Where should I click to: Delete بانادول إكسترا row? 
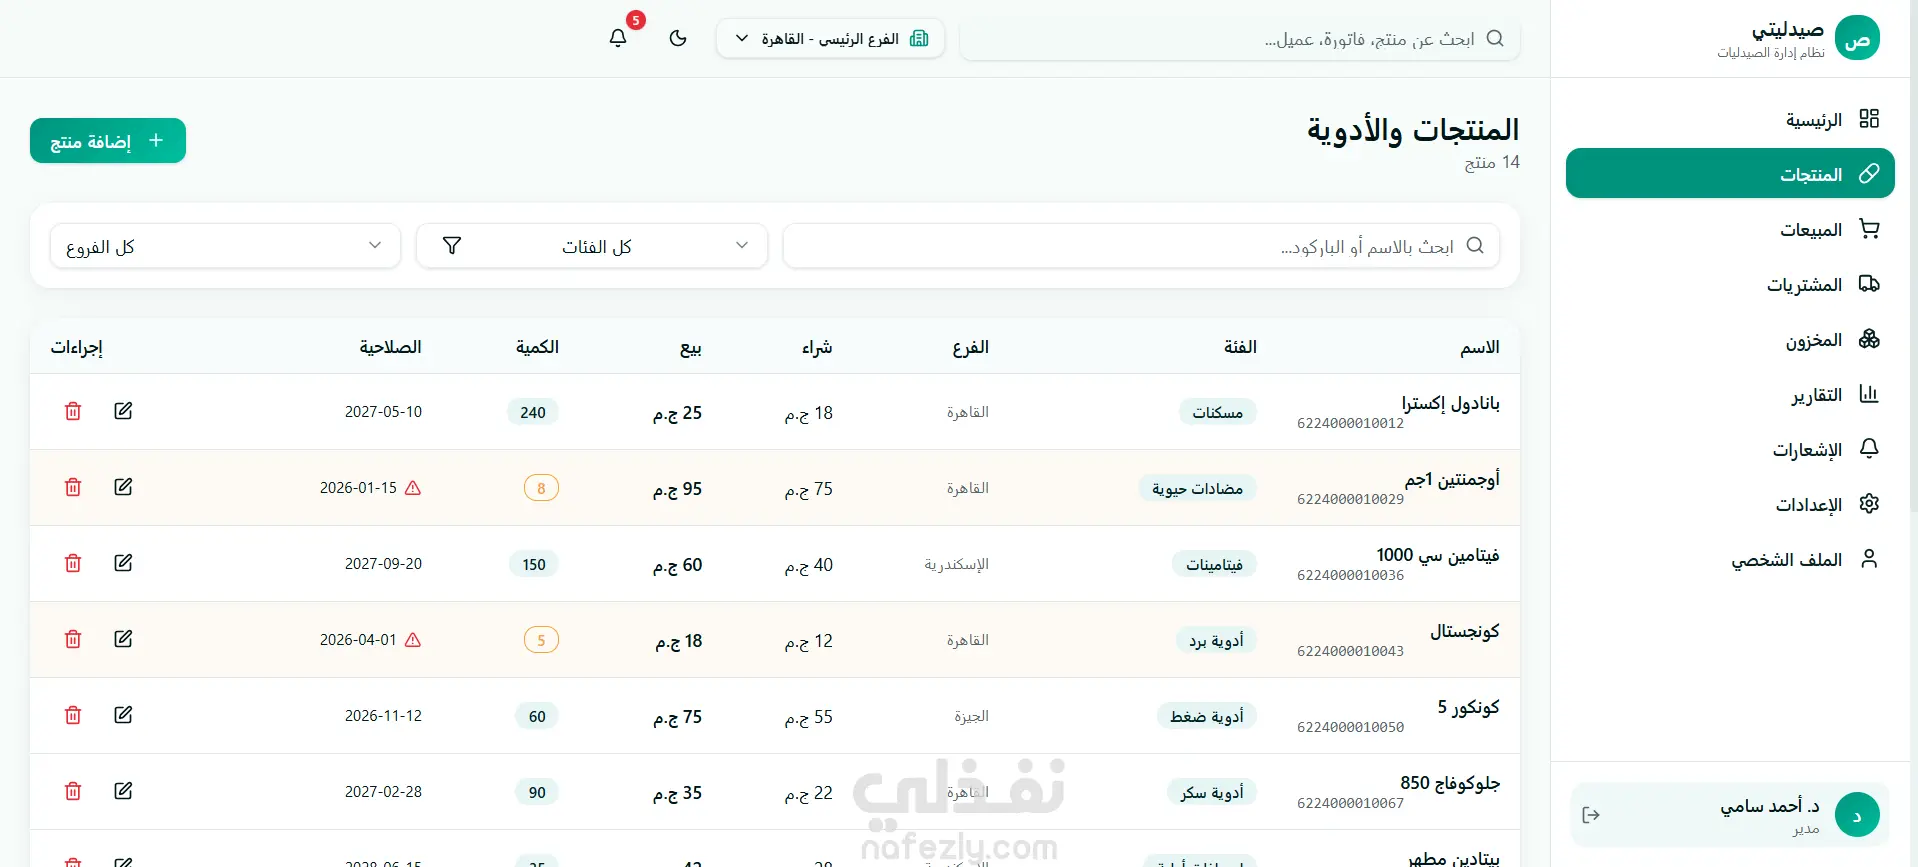pos(73,411)
